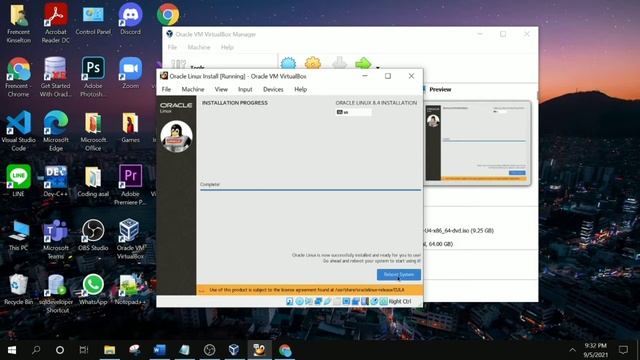Open the Control Panel desktop icon

93,20
